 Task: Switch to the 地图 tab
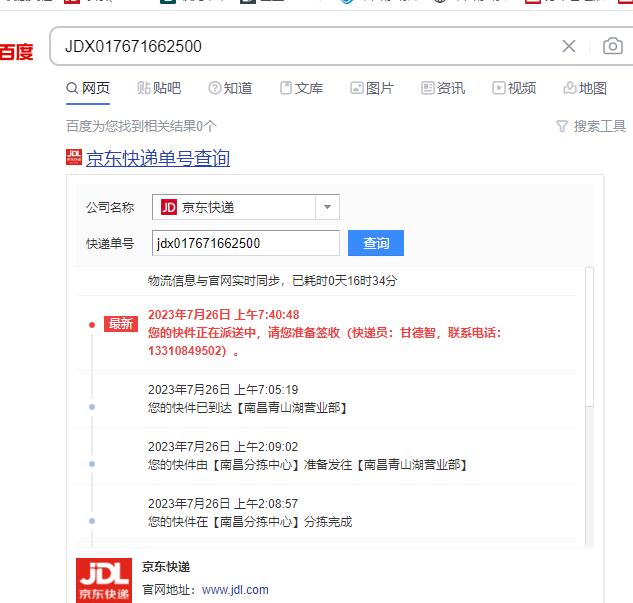[x=585, y=88]
